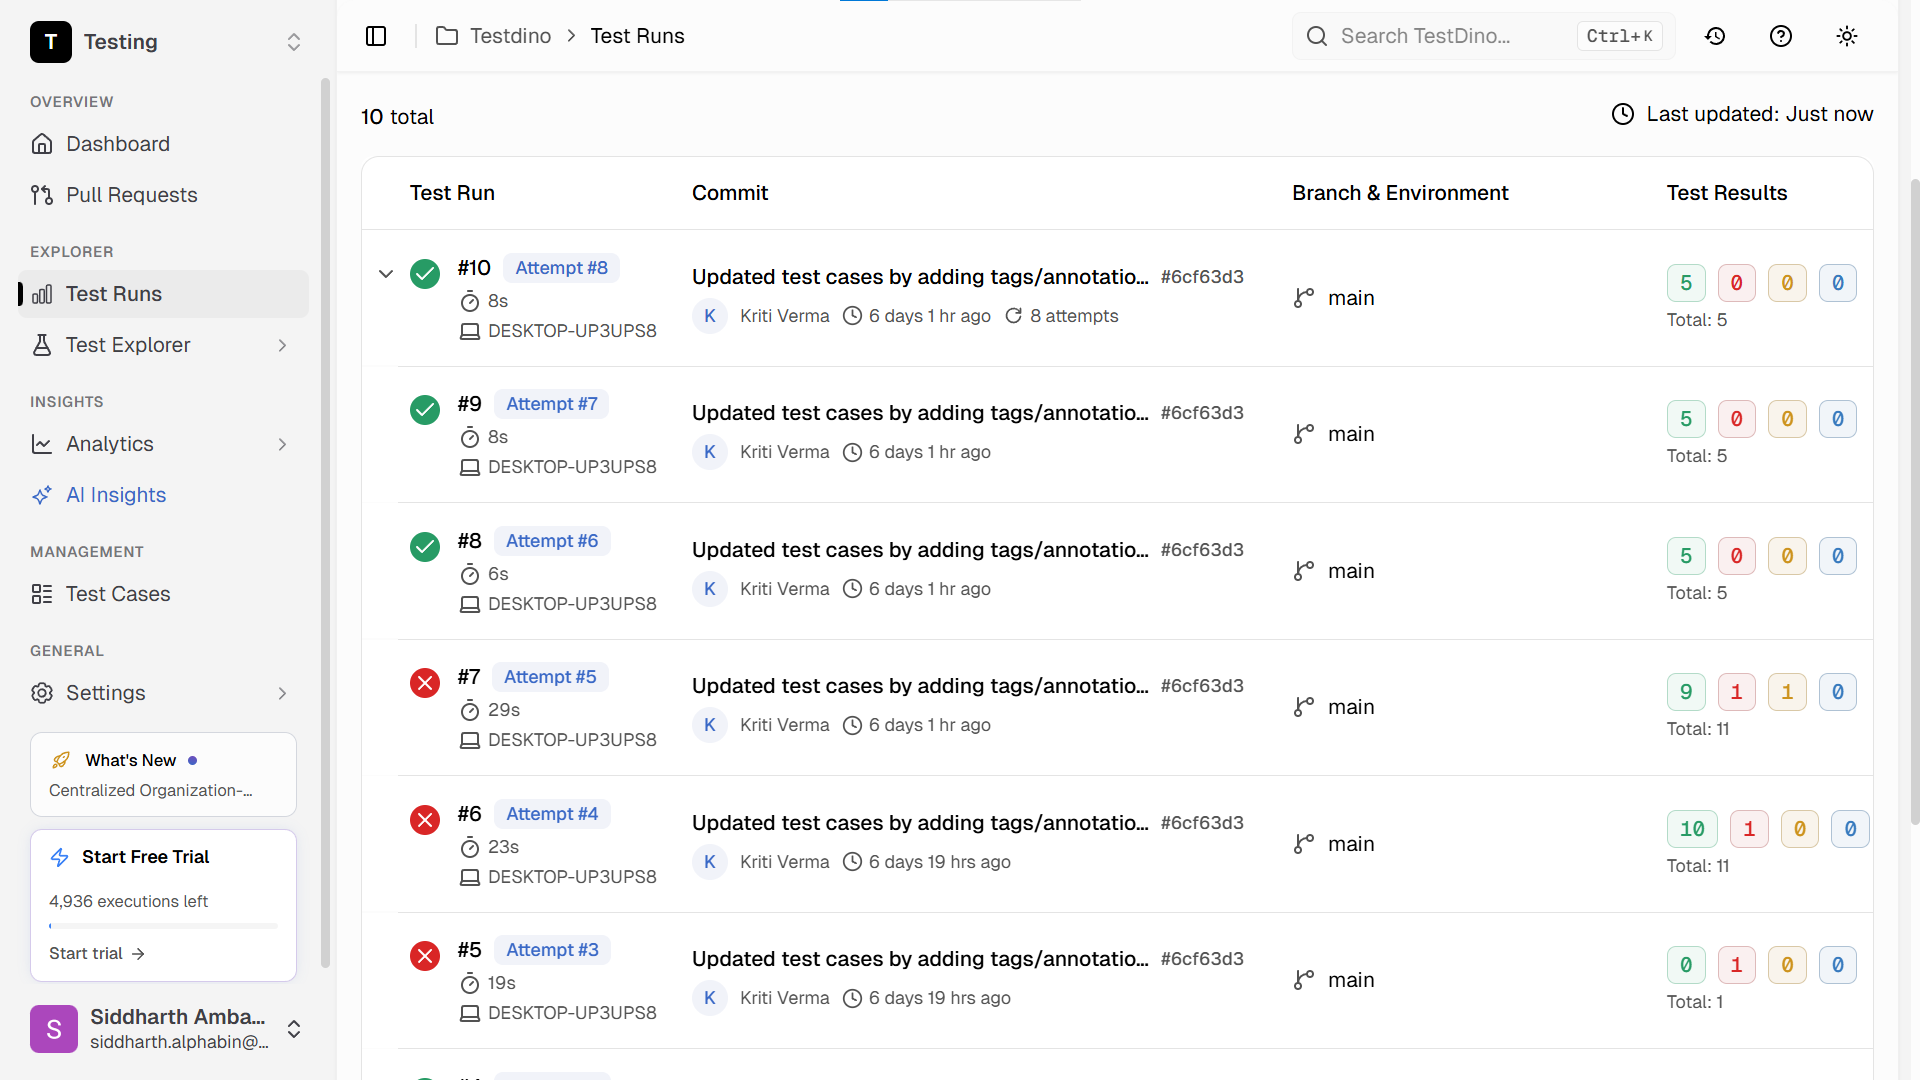Open the history clock icon

click(x=1715, y=36)
